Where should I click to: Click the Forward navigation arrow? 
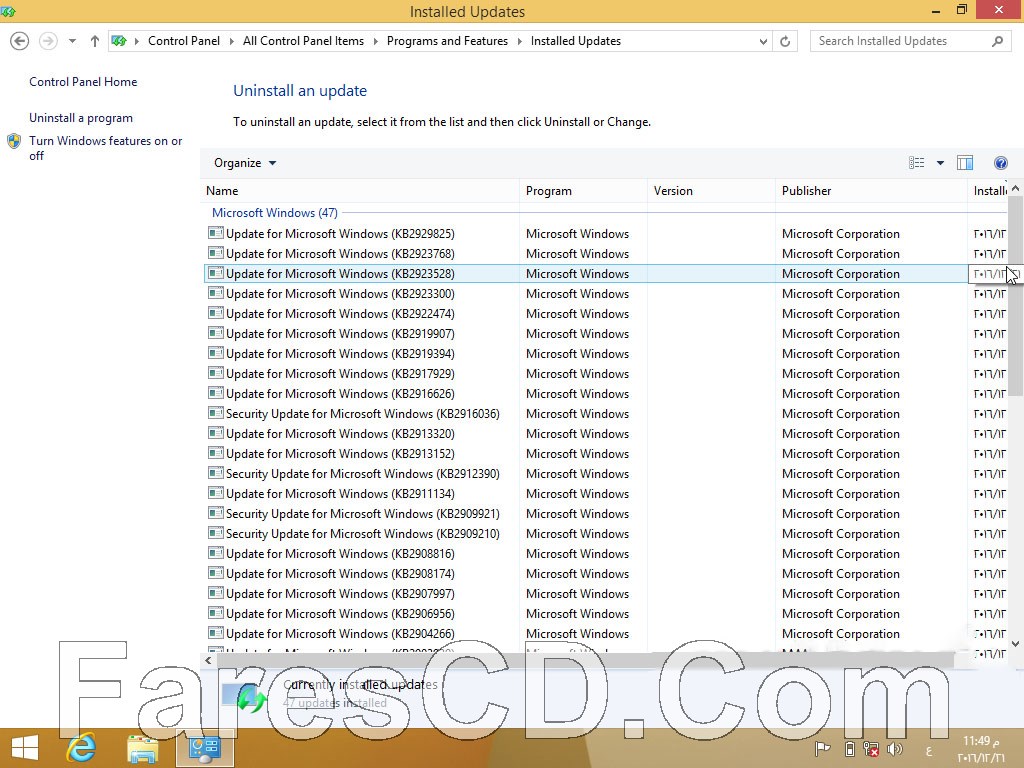pyautogui.click(x=48, y=41)
